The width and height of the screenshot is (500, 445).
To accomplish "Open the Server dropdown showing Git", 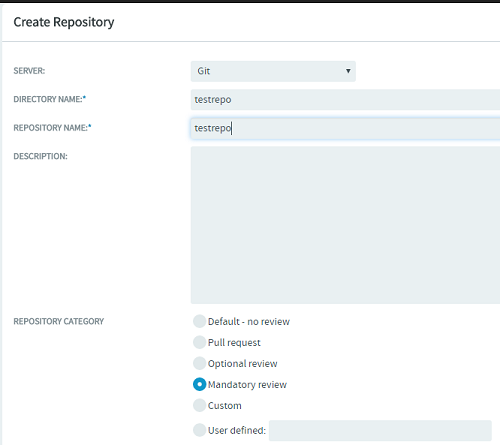I will tap(273, 71).
